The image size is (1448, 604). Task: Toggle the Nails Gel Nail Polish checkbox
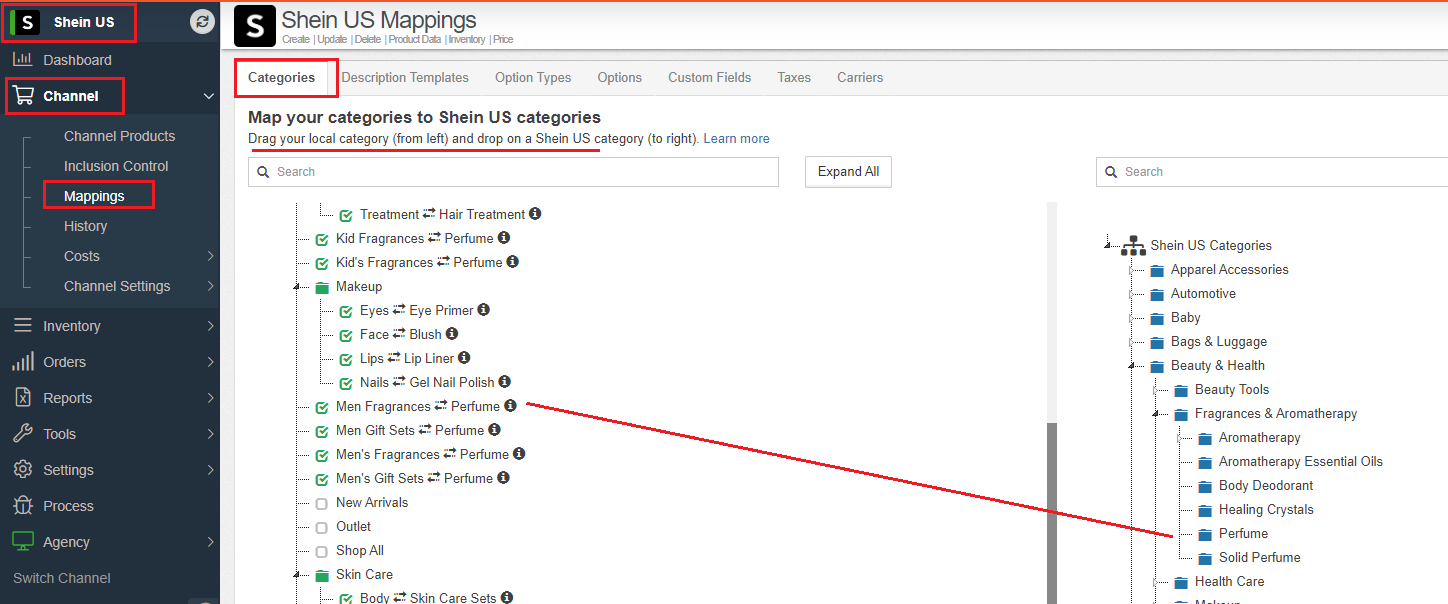(x=346, y=383)
